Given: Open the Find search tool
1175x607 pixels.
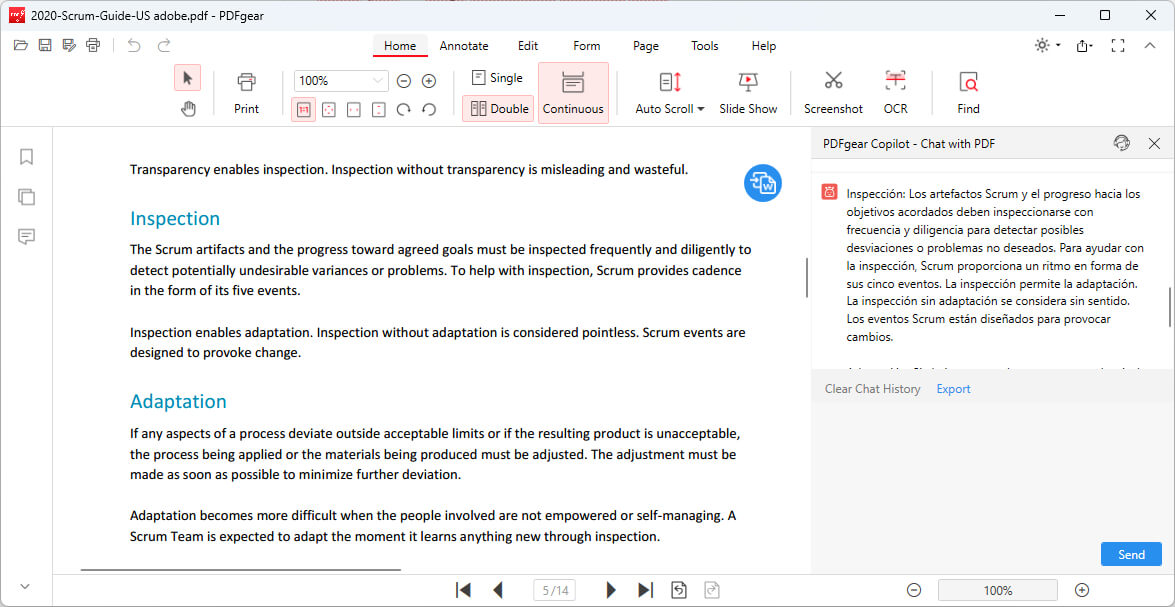Looking at the screenshot, I should point(968,93).
